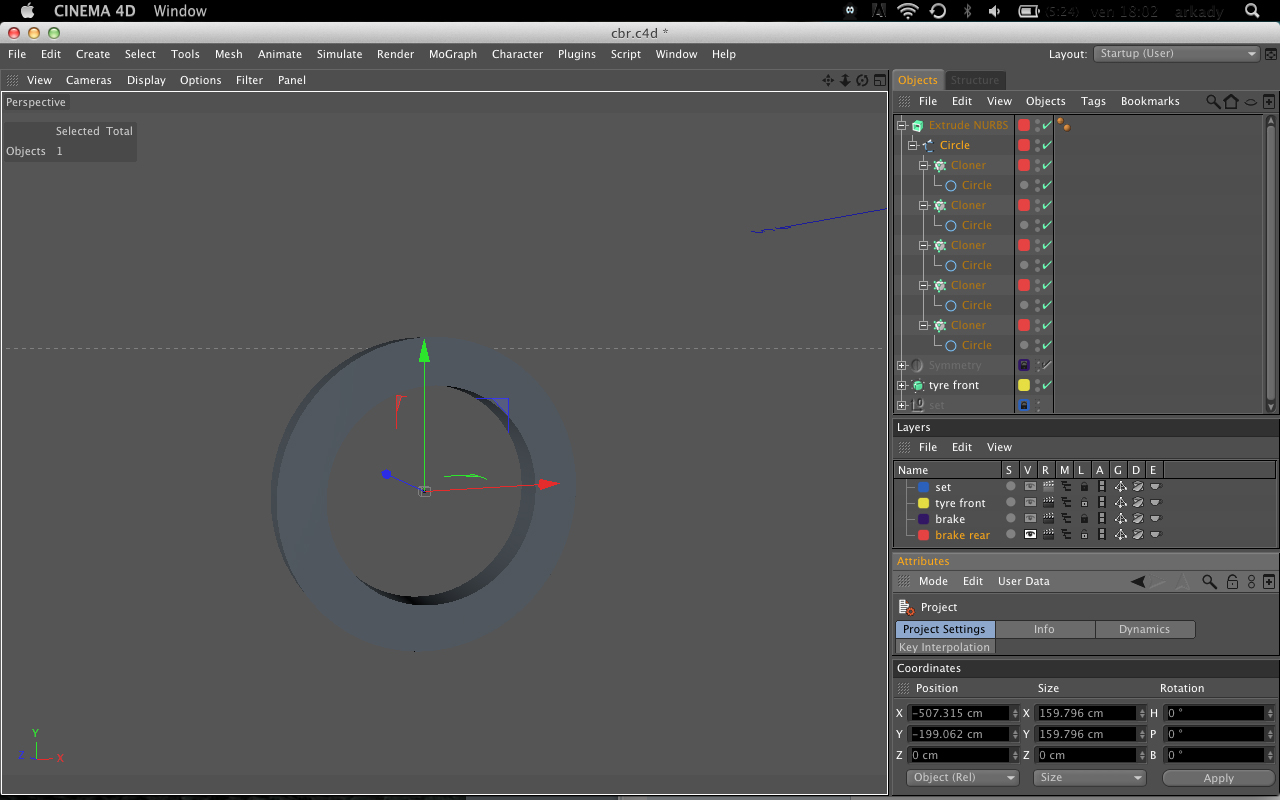This screenshot has width=1280, height=800.
Task: Collapse the Extrude NURBS hierarchy
Action: tap(902, 125)
